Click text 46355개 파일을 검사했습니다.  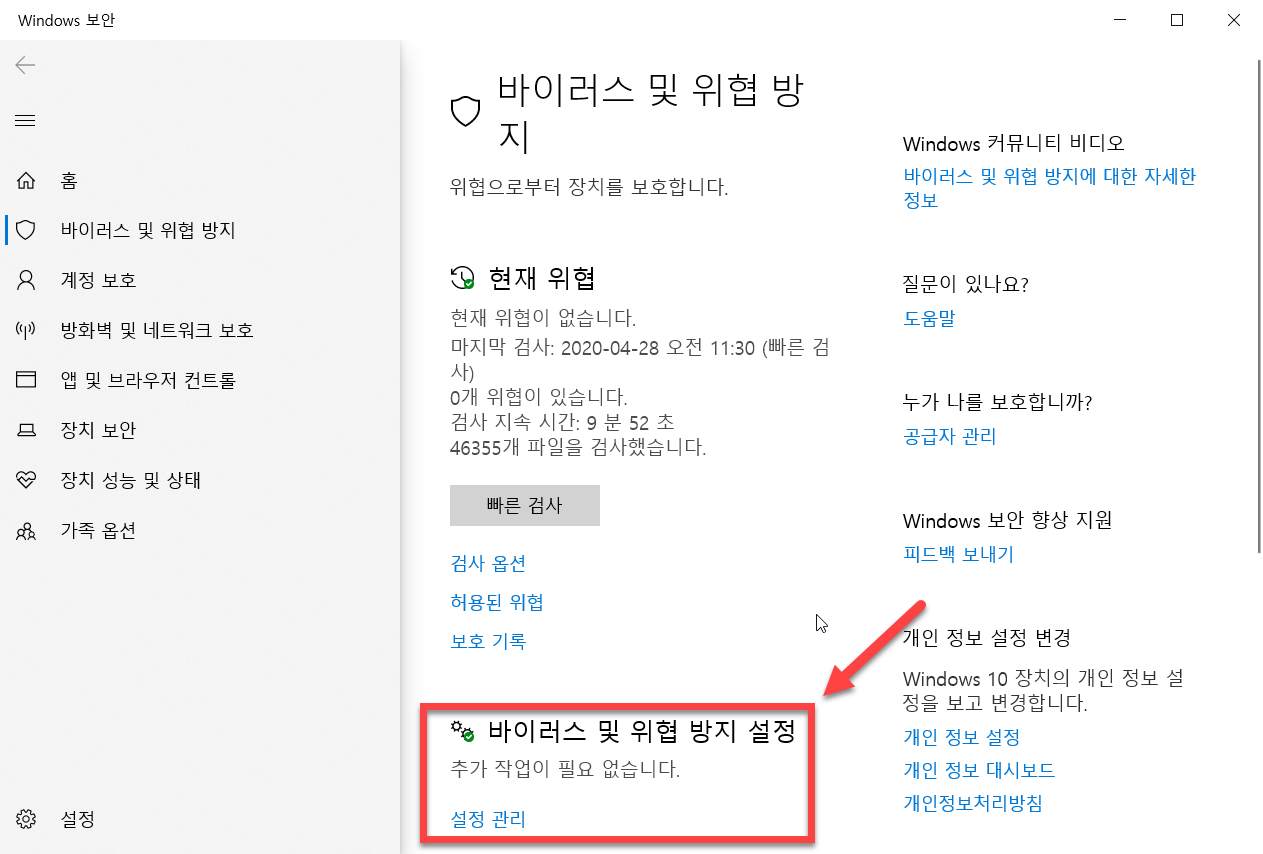[x=578, y=447]
